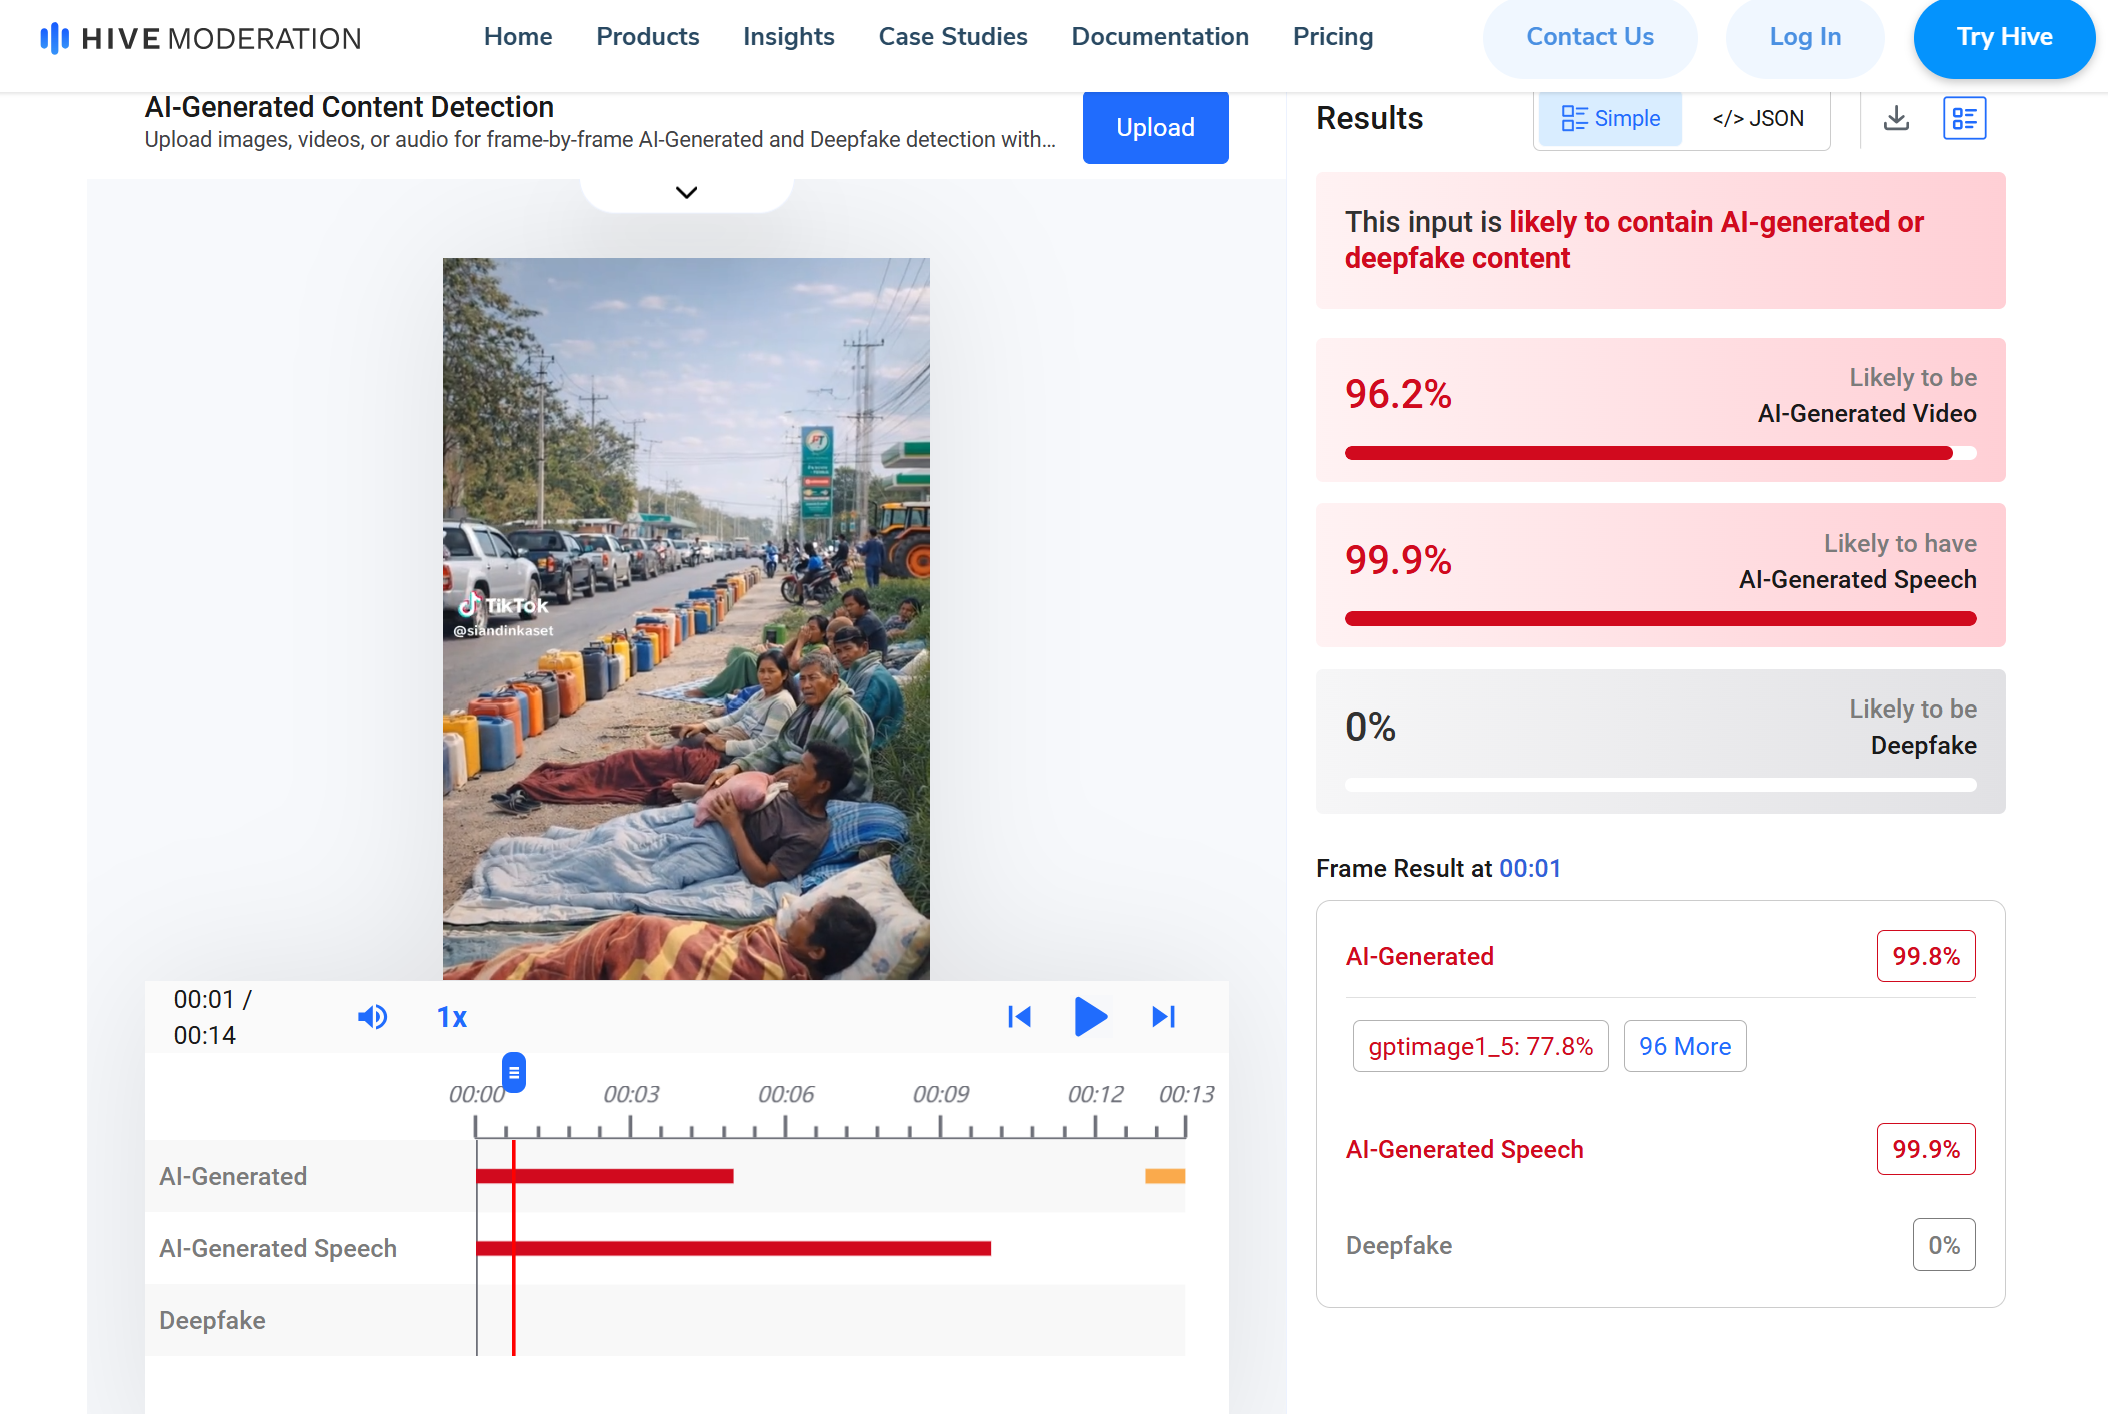
Task: Click the Upload button
Action: point(1155,127)
